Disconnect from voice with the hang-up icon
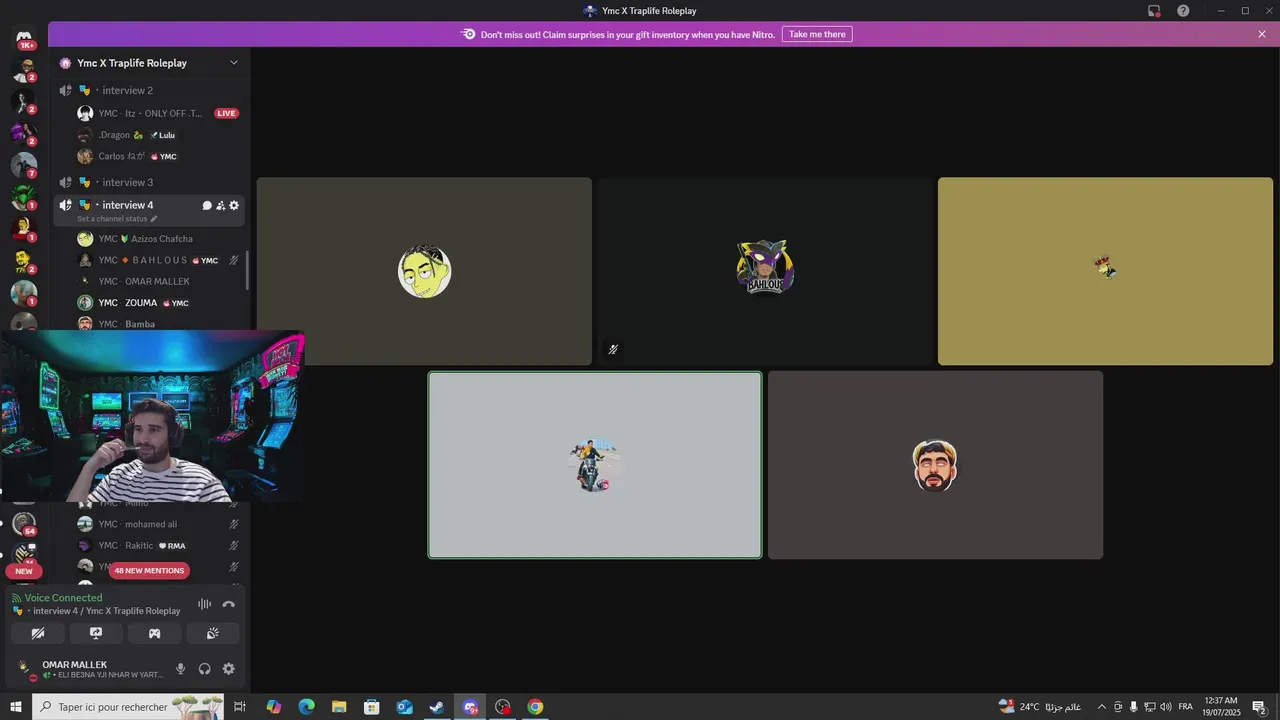 [x=229, y=604]
